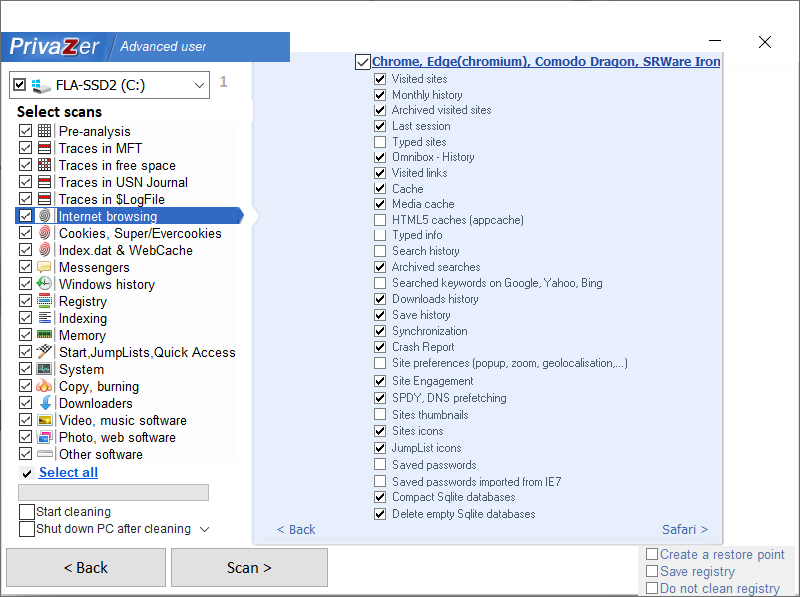800x597 pixels.
Task: Uncheck the Chrome, Edge(chromium) group checkbox
Action: click(362, 62)
